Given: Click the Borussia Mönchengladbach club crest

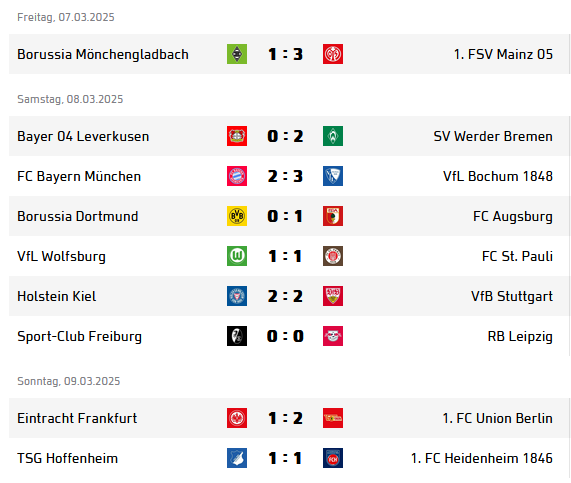Looking at the screenshot, I should (x=237, y=54).
